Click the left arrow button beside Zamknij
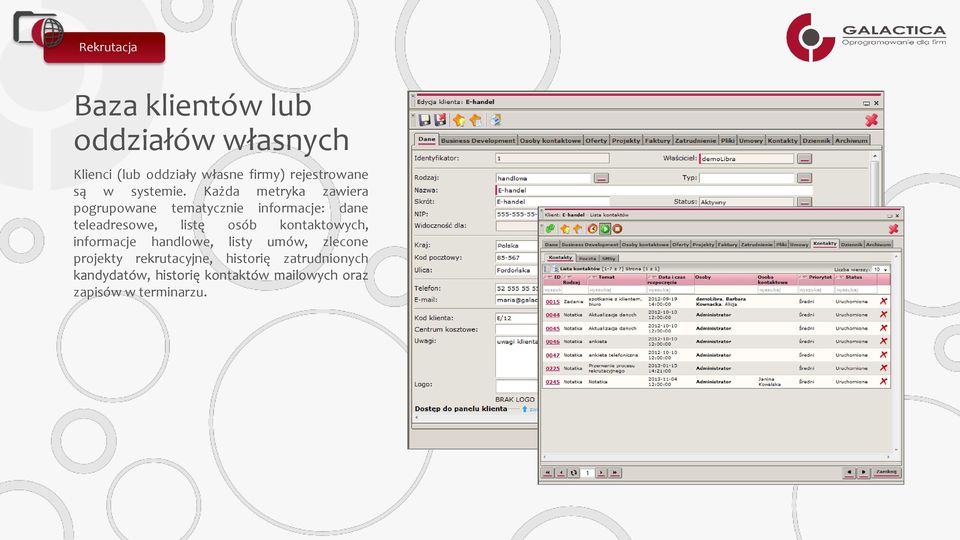 [849, 473]
